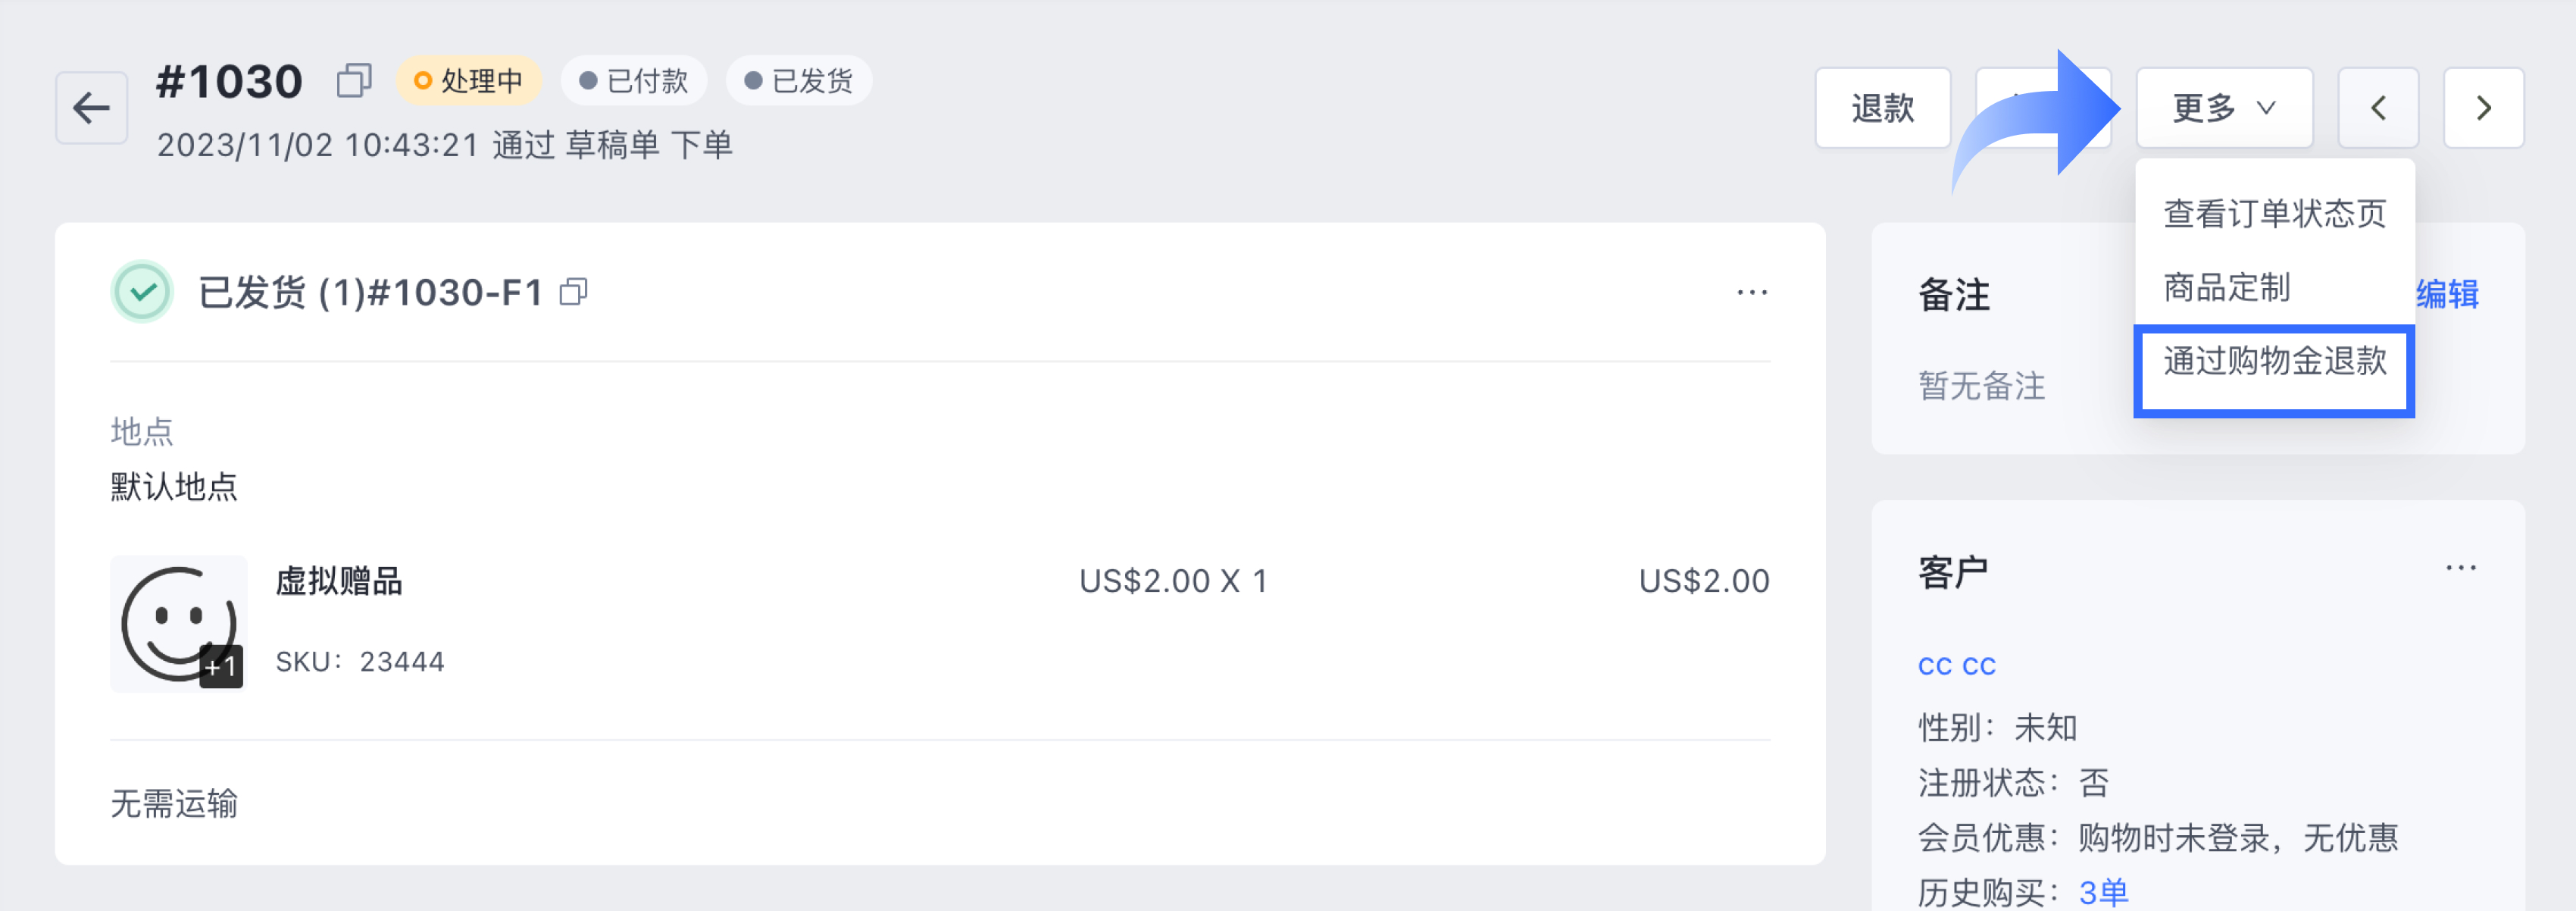Click the 已发货 status badge
Viewport: 2576px width, 911px height.
tap(799, 80)
